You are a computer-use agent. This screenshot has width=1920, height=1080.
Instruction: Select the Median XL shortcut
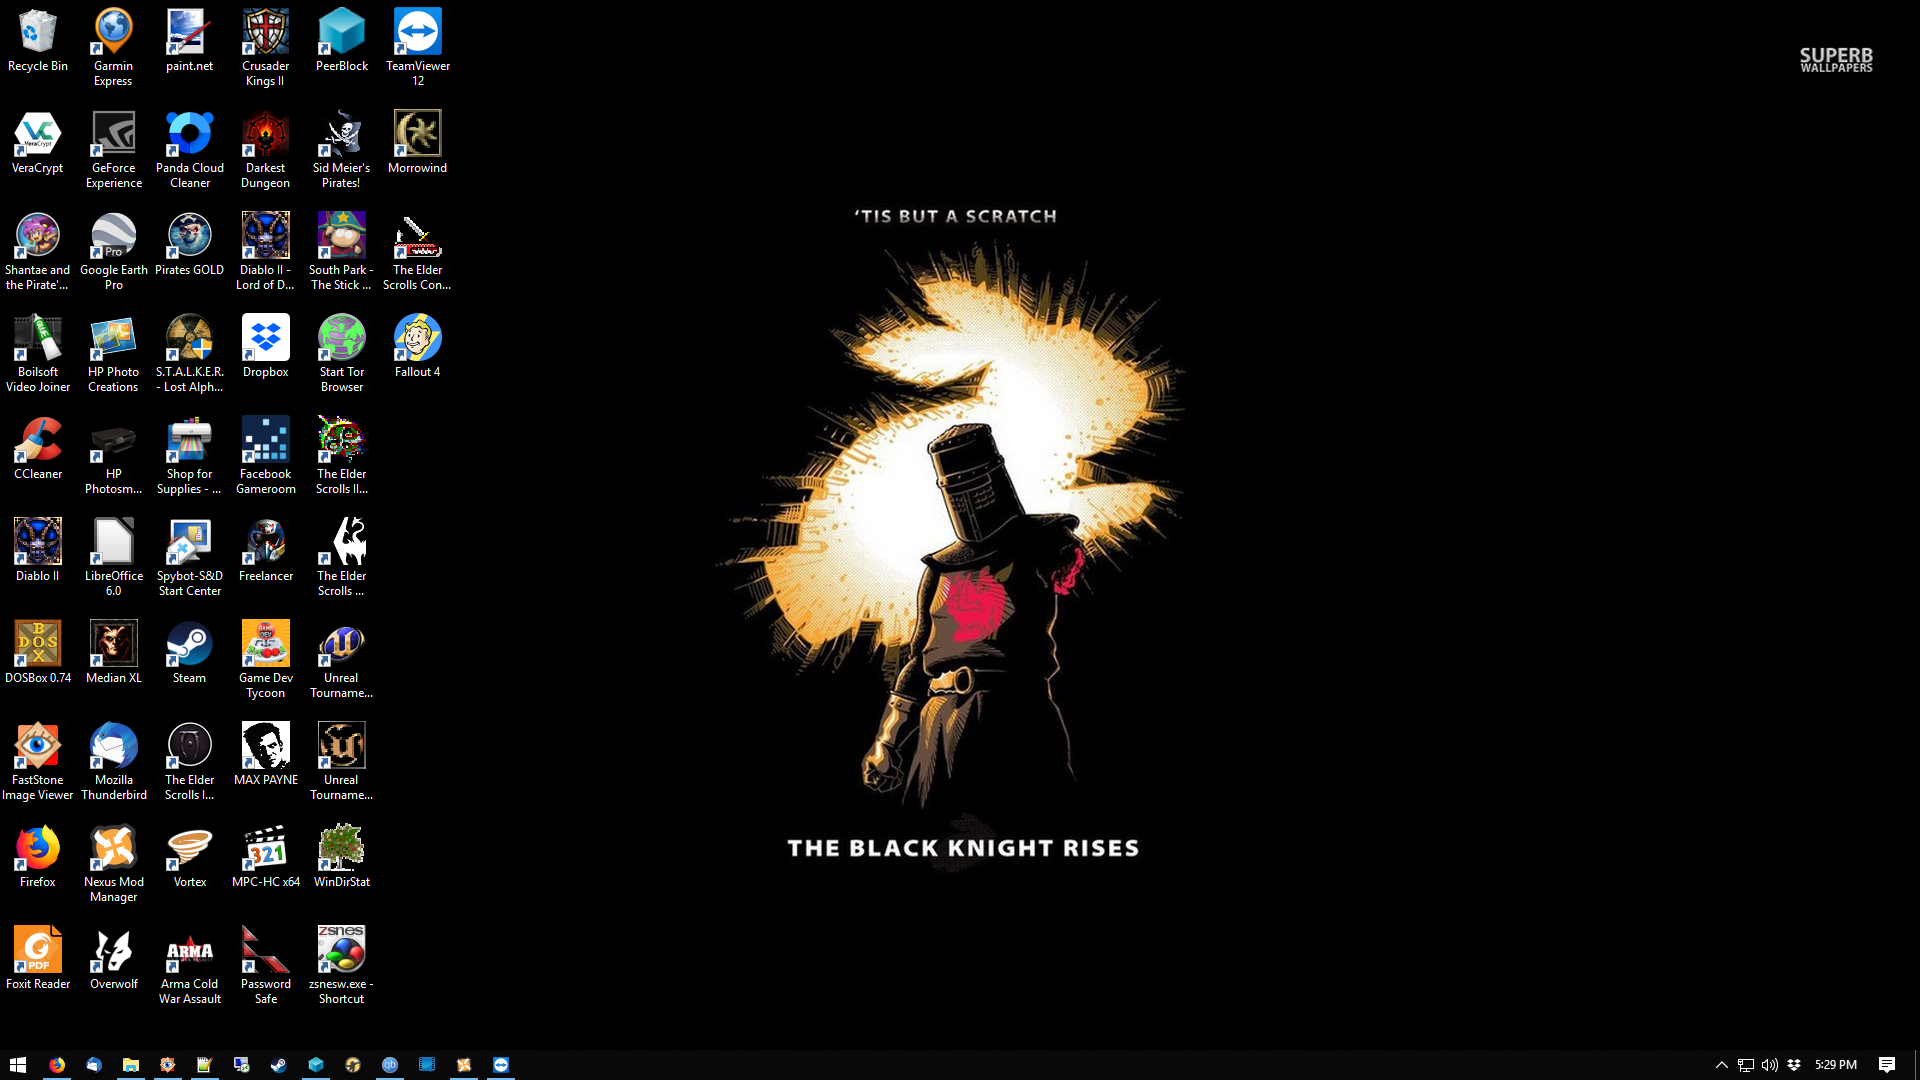pyautogui.click(x=114, y=654)
